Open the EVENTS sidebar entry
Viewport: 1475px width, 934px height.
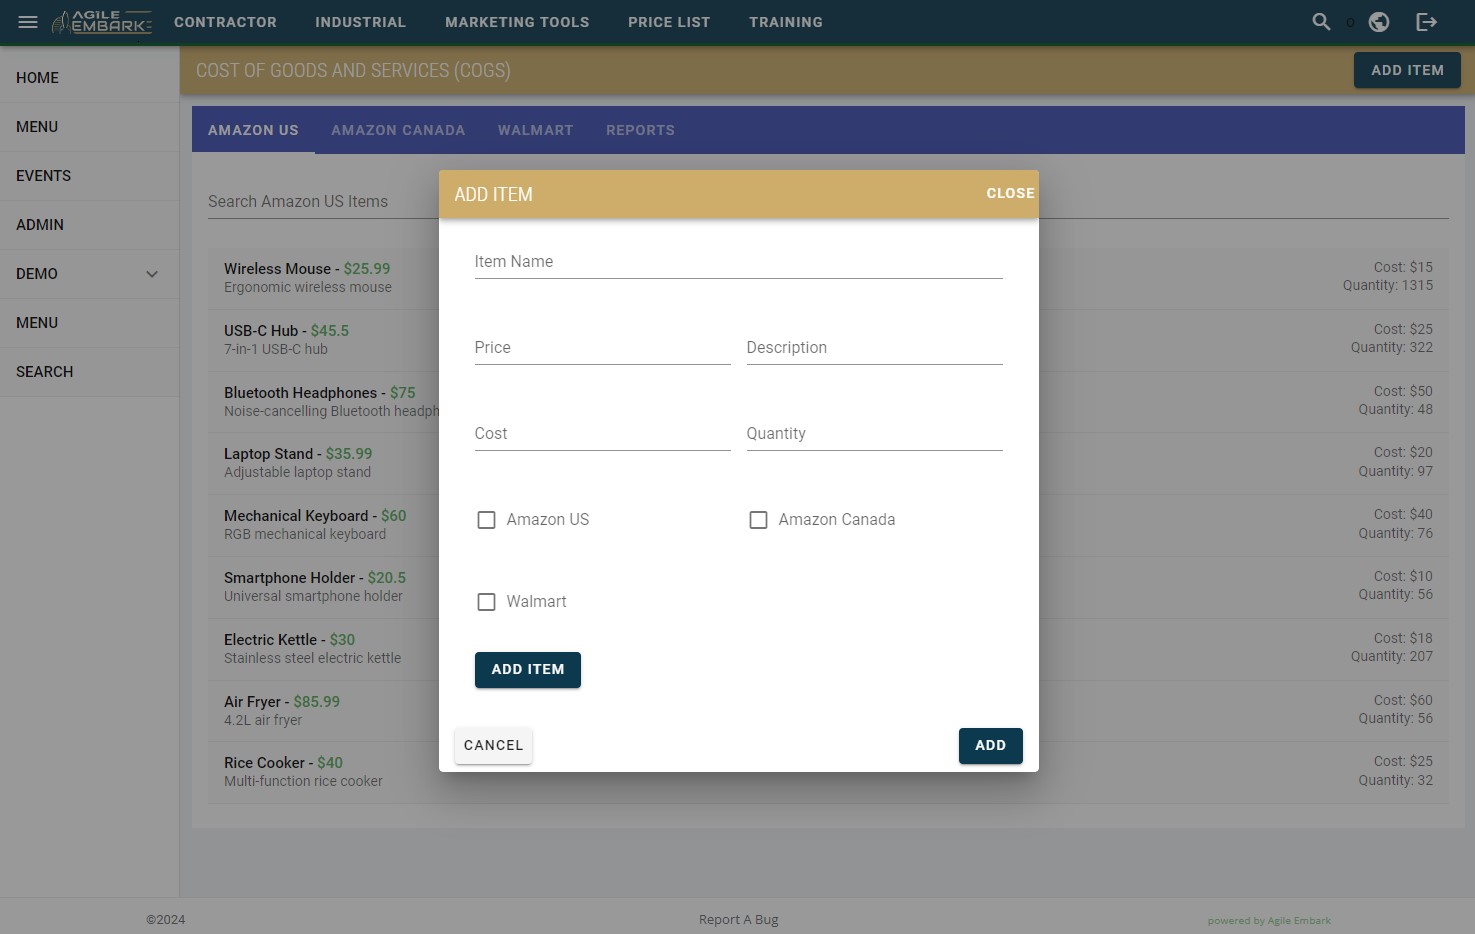43,175
